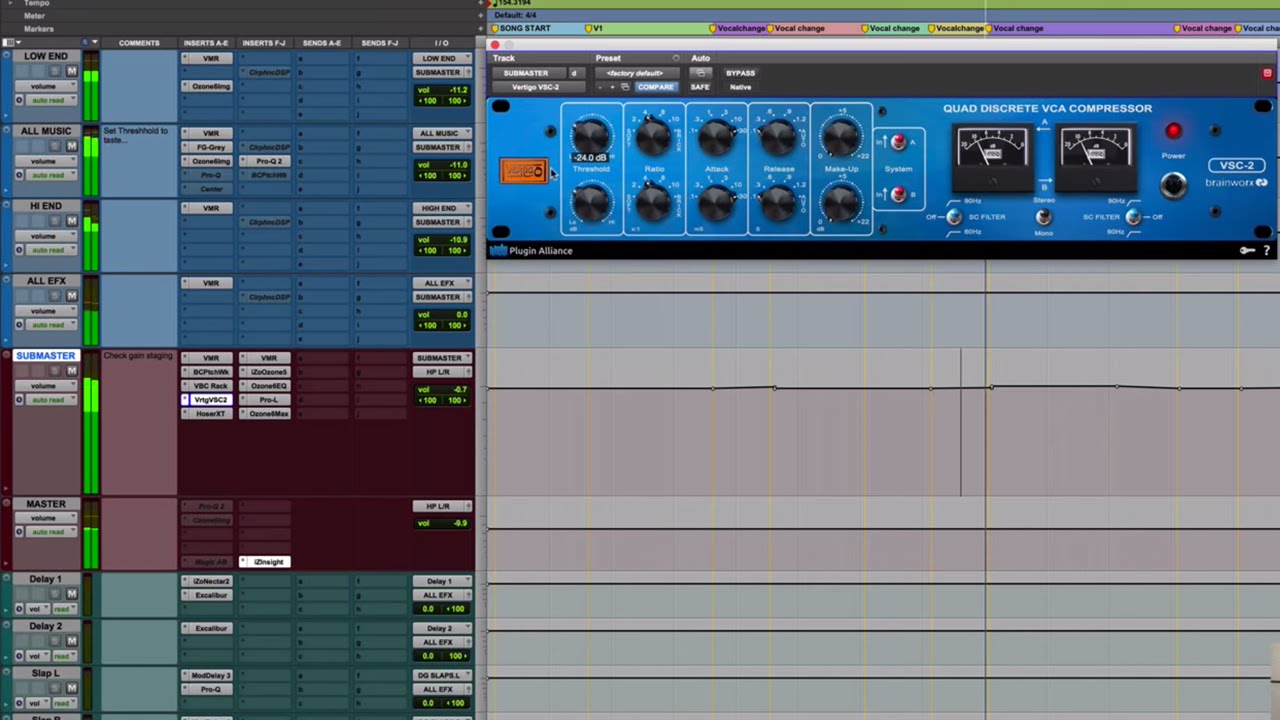
Task: Solo the LOW END track
Action: coord(56,71)
